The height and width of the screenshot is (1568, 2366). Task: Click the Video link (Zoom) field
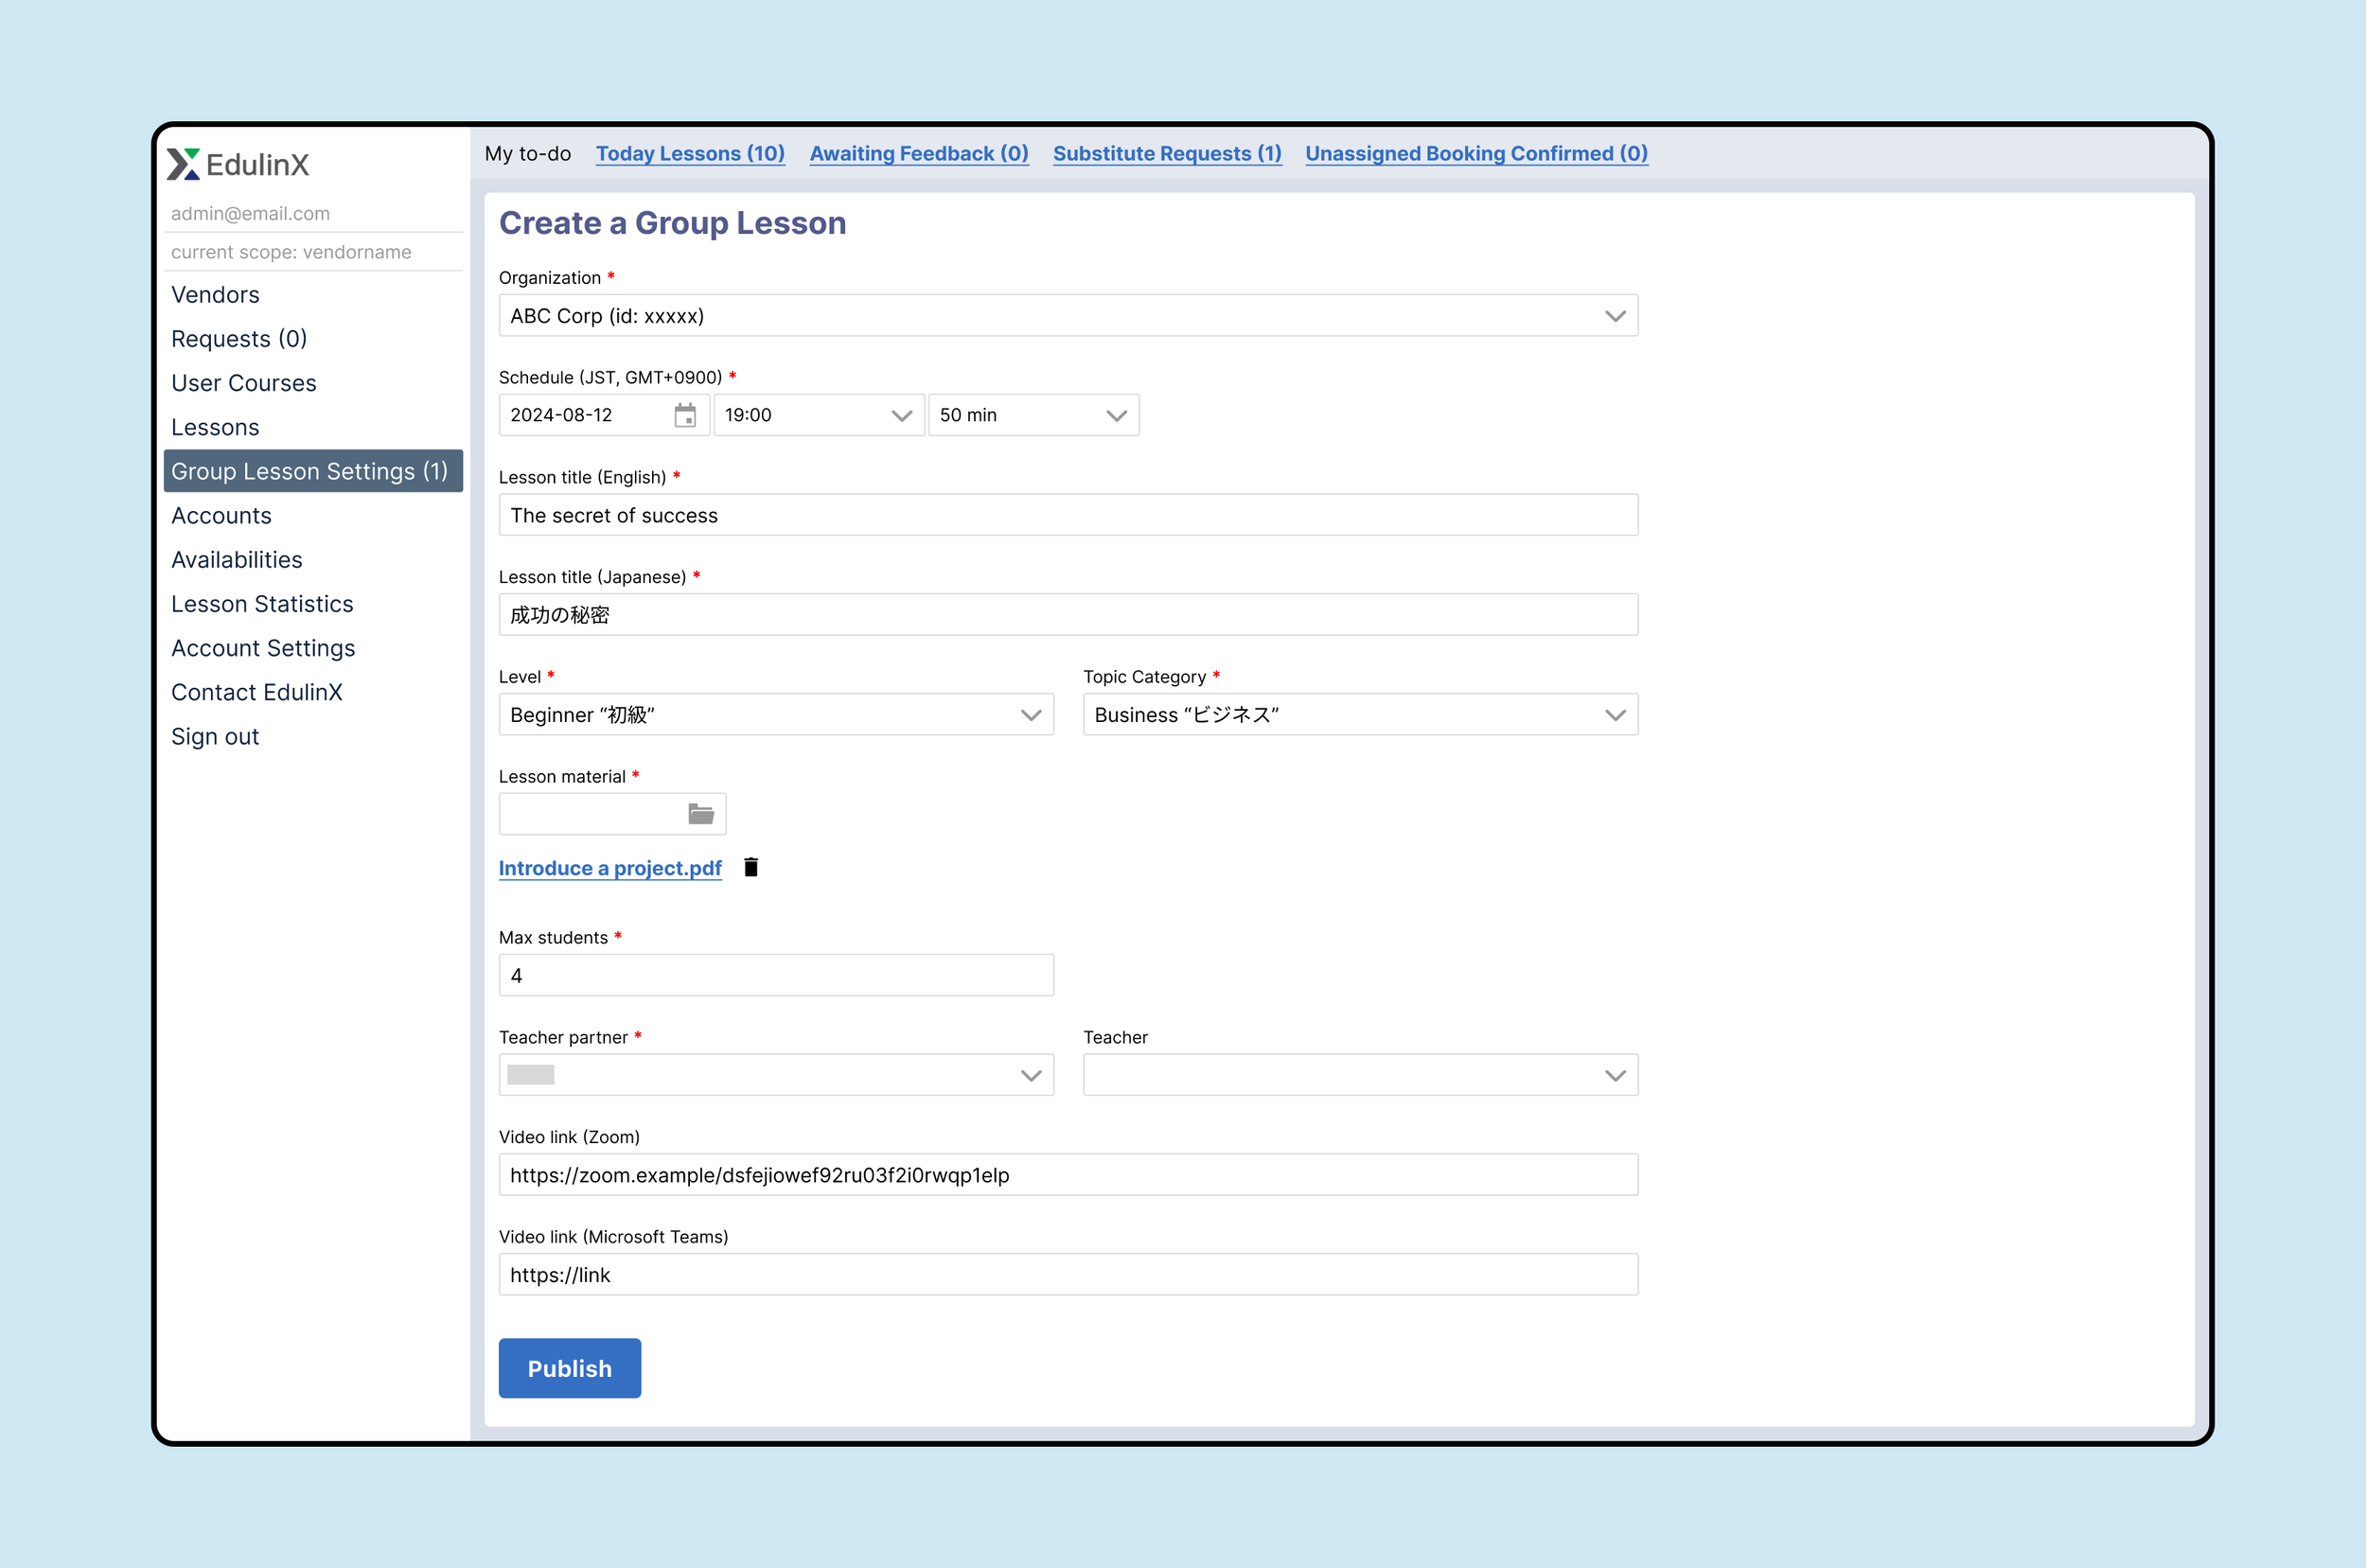(x=1067, y=1175)
